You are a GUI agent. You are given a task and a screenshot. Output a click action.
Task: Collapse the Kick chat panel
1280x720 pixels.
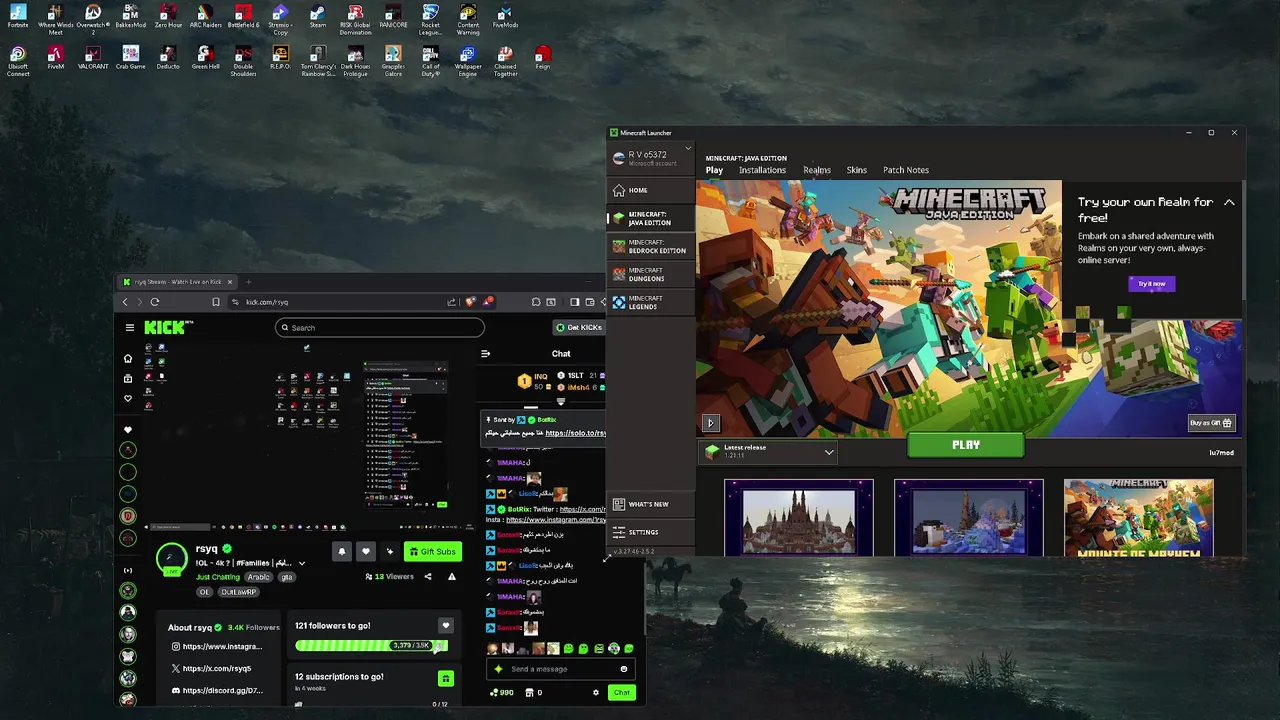pyautogui.click(x=486, y=353)
